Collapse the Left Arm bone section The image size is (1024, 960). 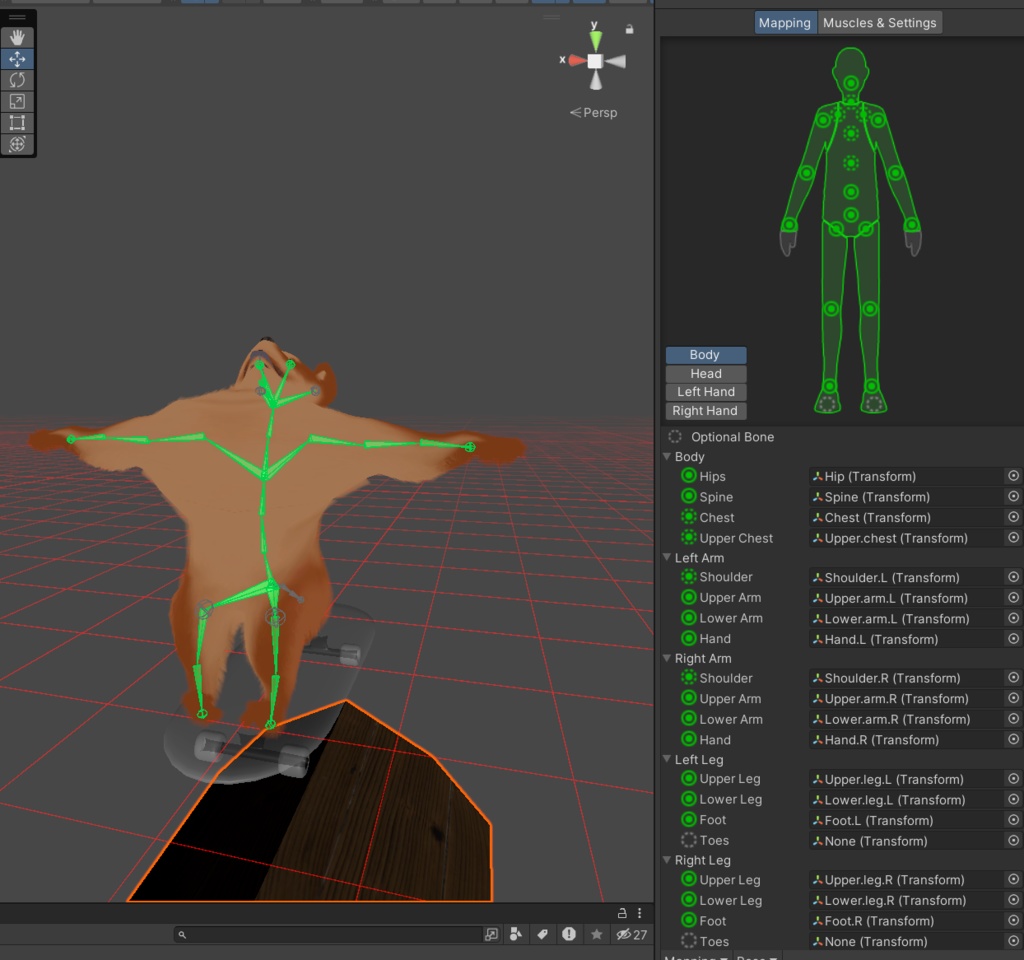coord(667,558)
